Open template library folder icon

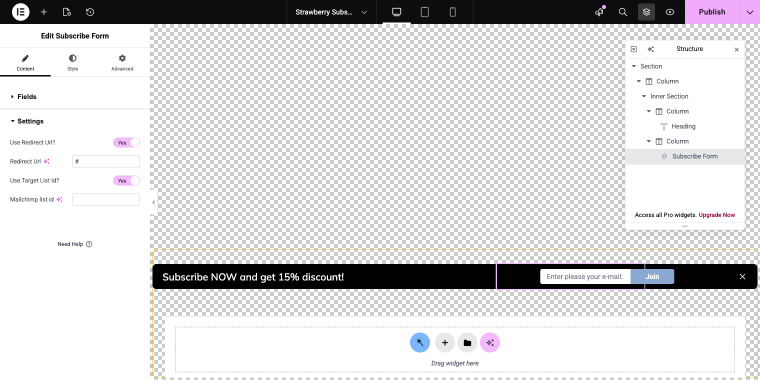(467, 343)
